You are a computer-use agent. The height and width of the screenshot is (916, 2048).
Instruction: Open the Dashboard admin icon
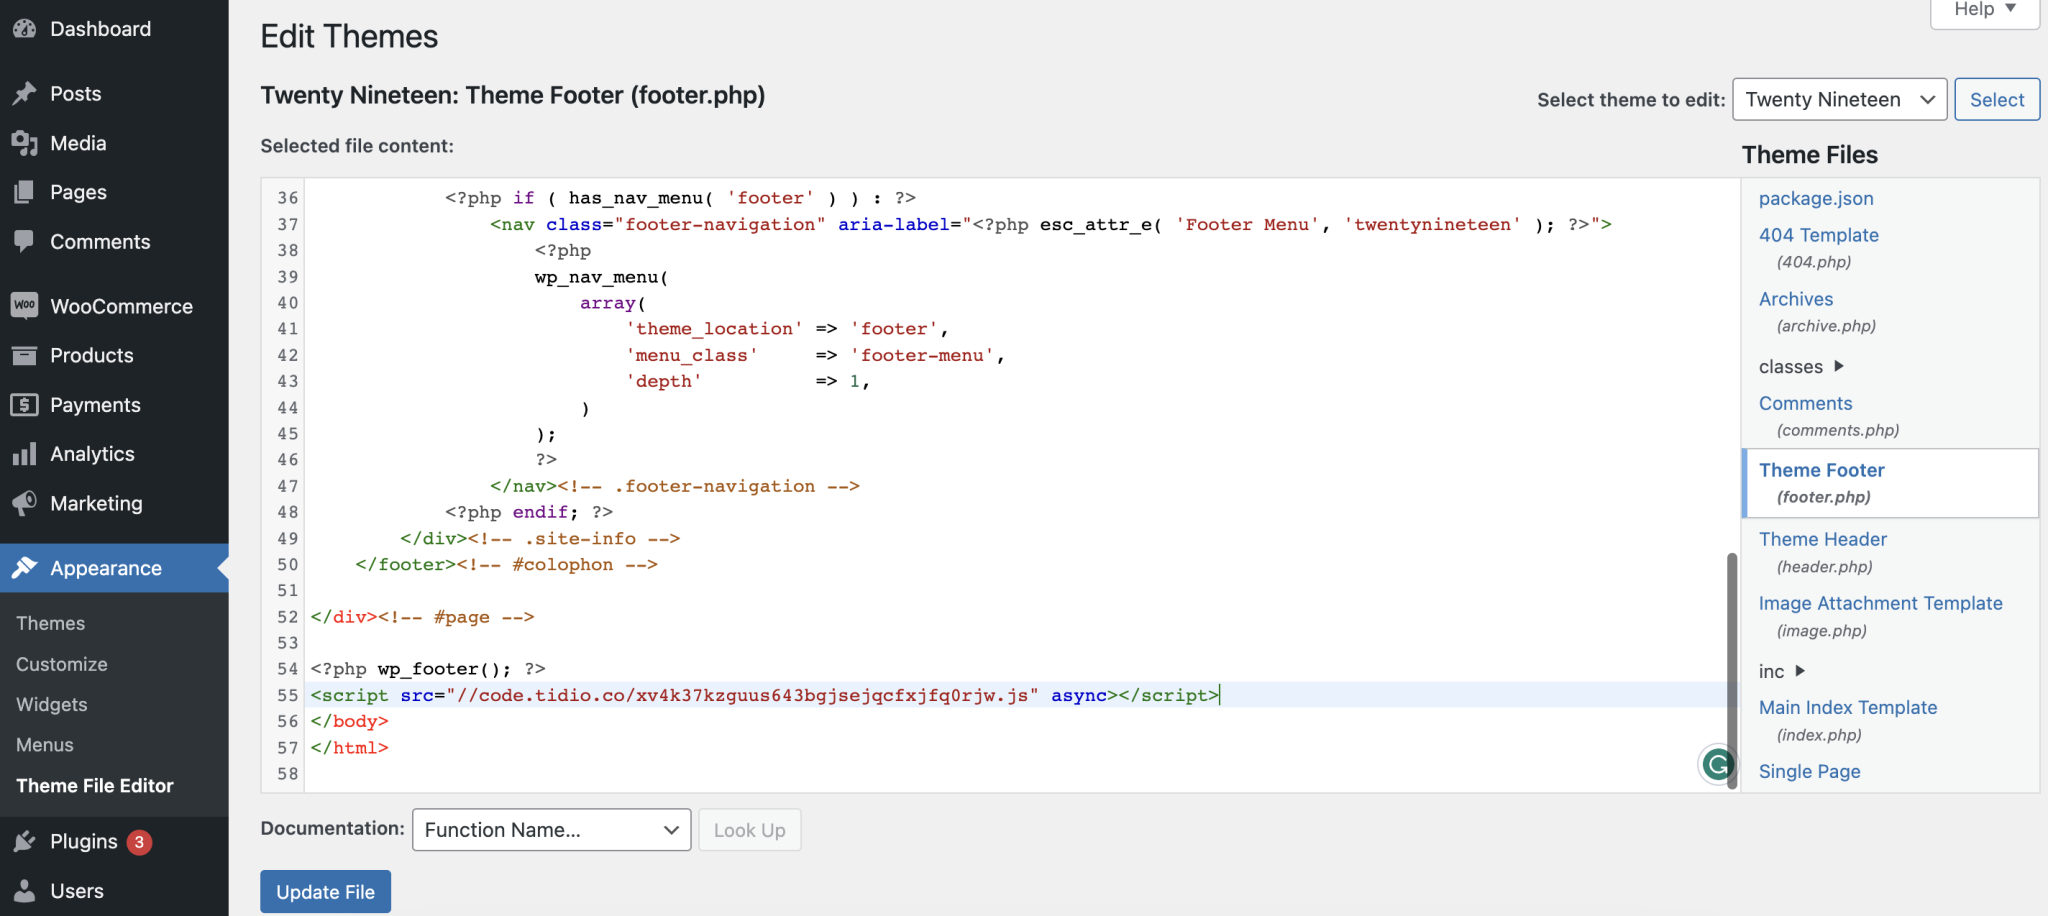pos(25,29)
